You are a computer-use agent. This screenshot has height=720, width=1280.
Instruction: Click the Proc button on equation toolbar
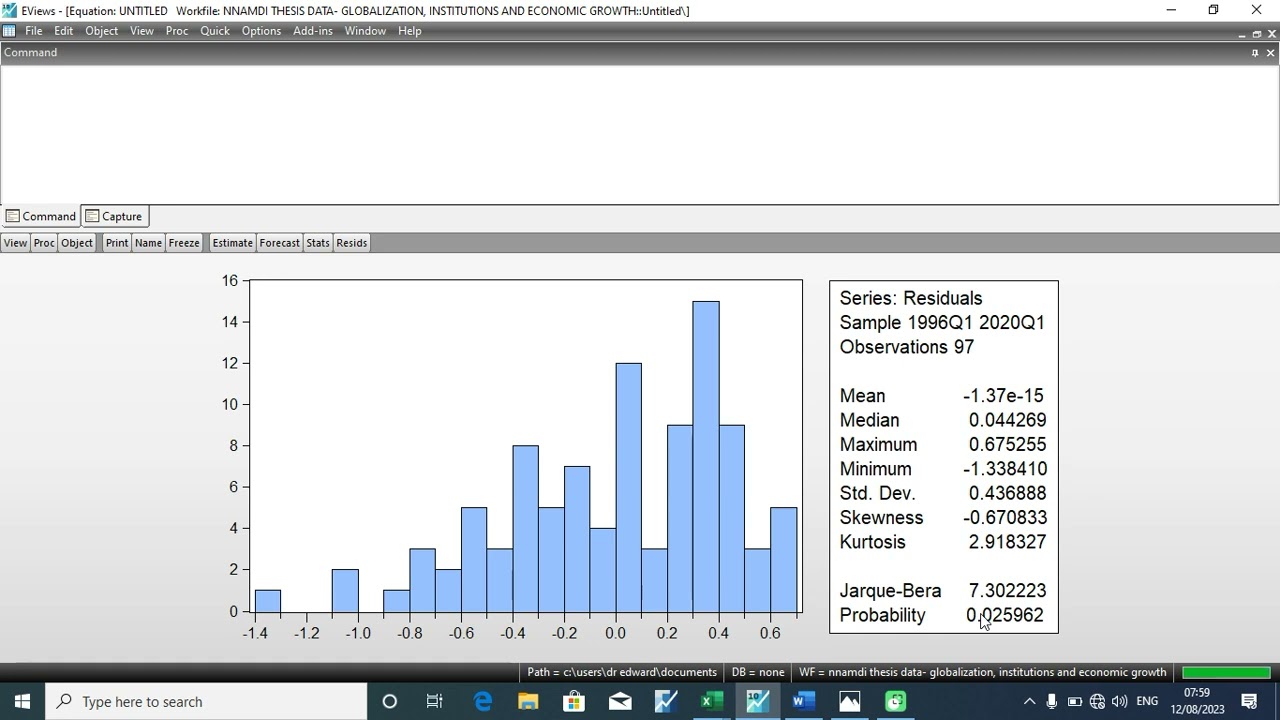point(44,243)
